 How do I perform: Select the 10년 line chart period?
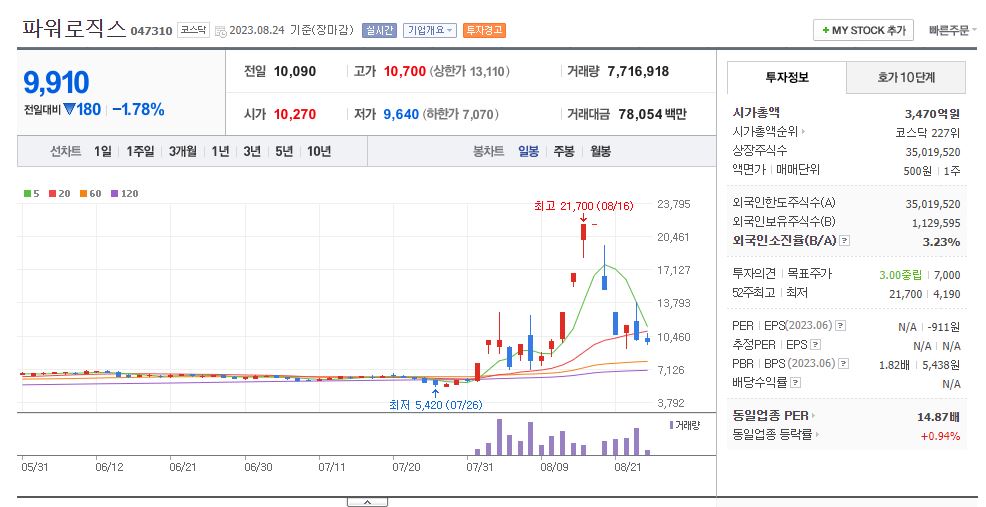[319, 151]
